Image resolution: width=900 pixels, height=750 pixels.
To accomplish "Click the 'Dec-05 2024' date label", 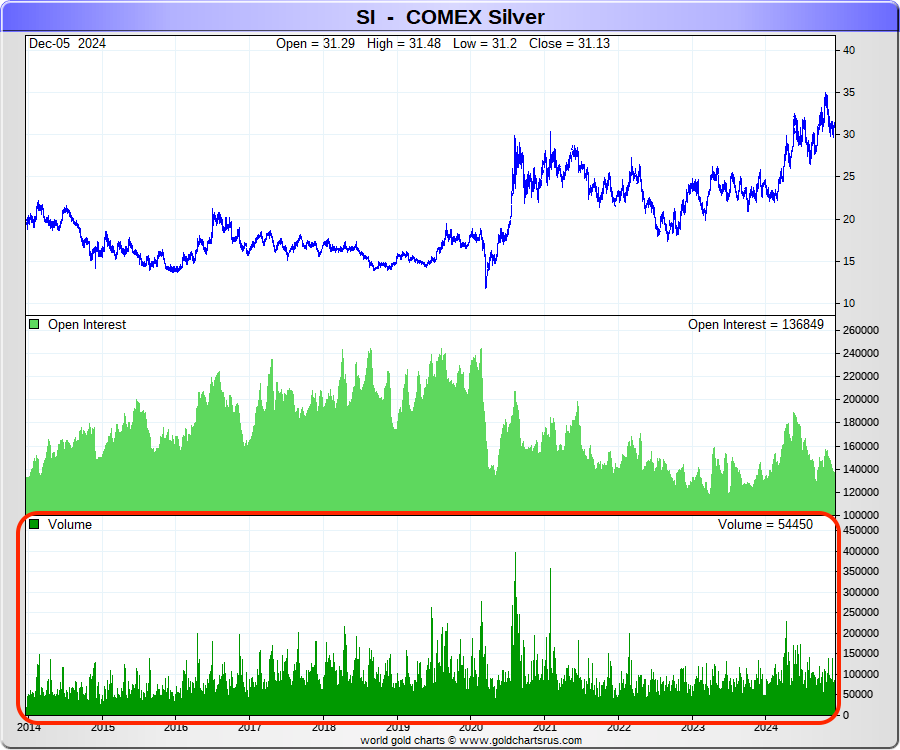I will click(67, 44).
